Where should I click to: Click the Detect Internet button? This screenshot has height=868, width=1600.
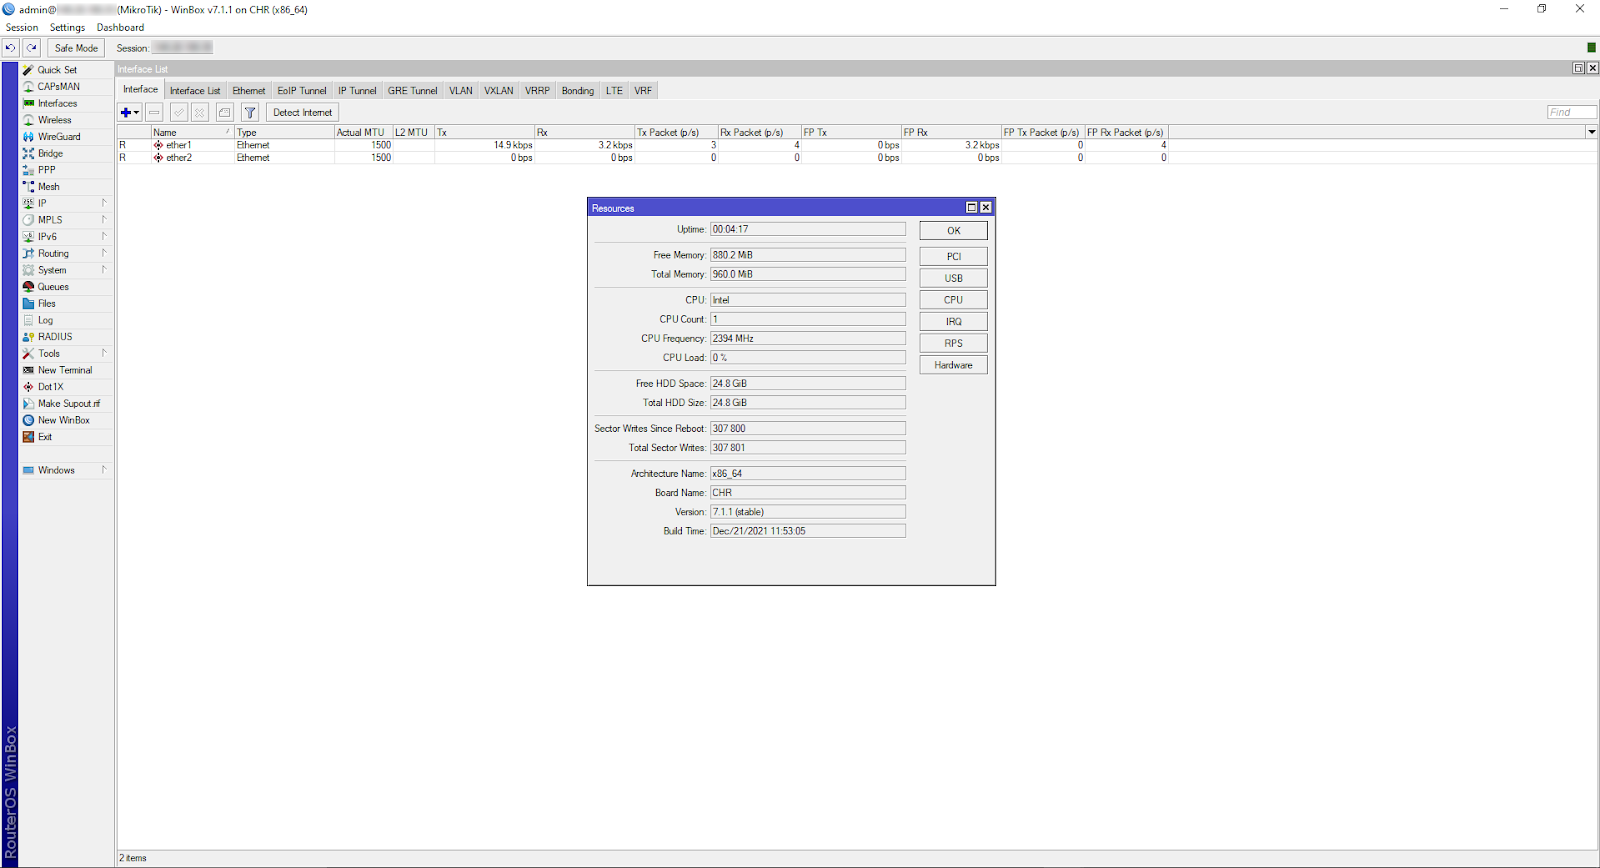tap(302, 112)
